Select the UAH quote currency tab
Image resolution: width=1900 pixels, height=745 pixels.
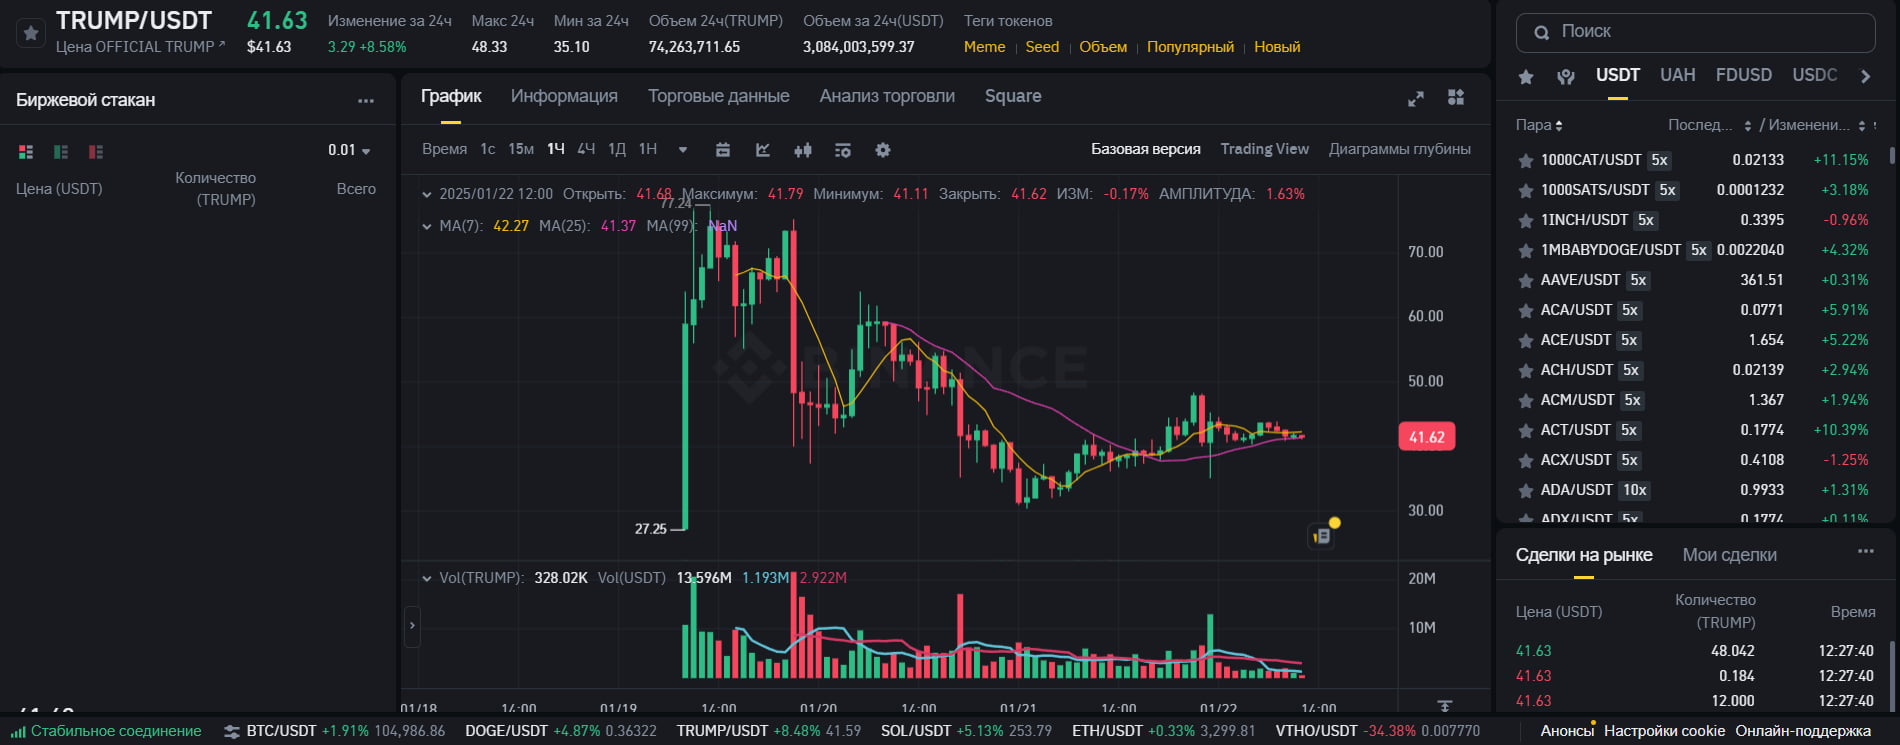[1678, 75]
